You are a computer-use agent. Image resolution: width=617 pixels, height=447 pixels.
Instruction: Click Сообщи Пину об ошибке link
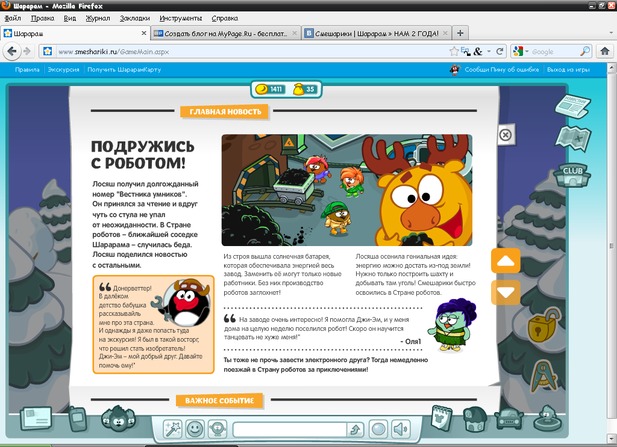tap(502, 70)
